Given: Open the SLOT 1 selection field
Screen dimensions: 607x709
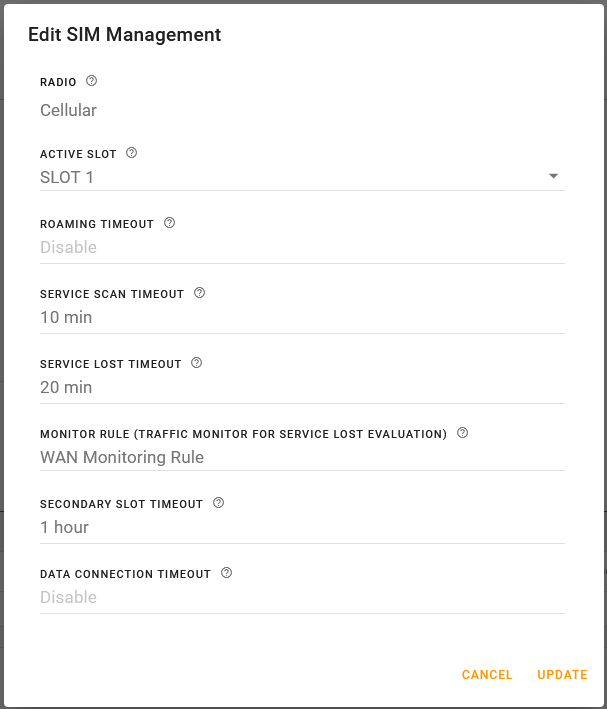Looking at the screenshot, I should (x=290, y=177).
